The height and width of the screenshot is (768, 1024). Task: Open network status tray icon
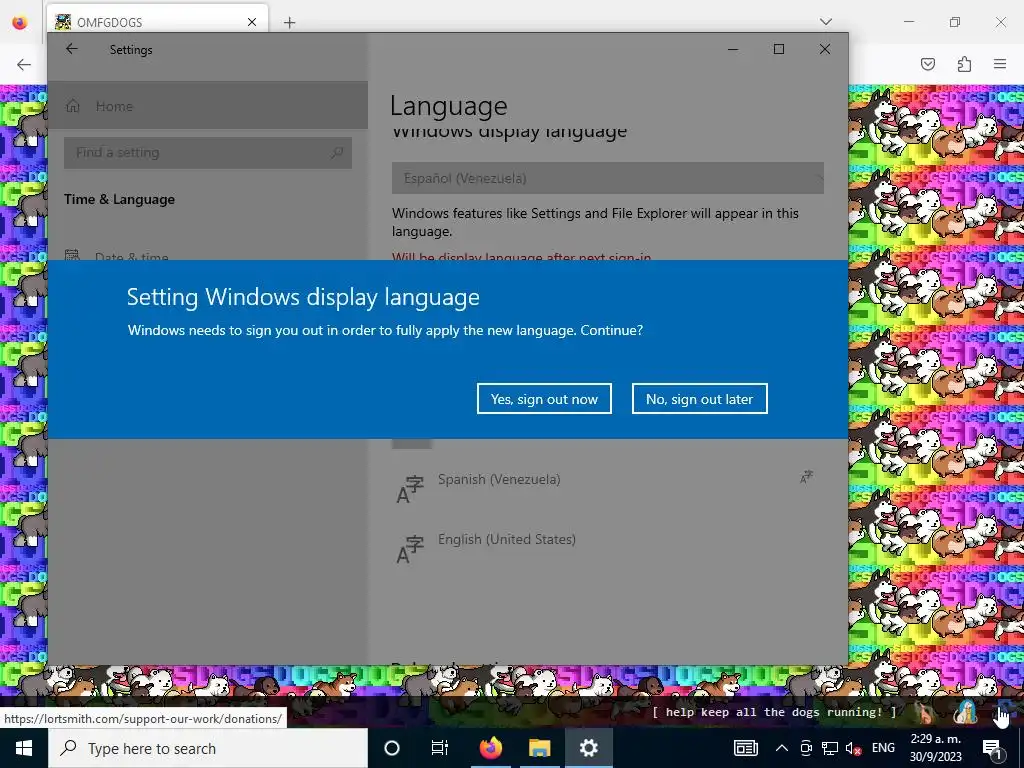click(x=829, y=748)
